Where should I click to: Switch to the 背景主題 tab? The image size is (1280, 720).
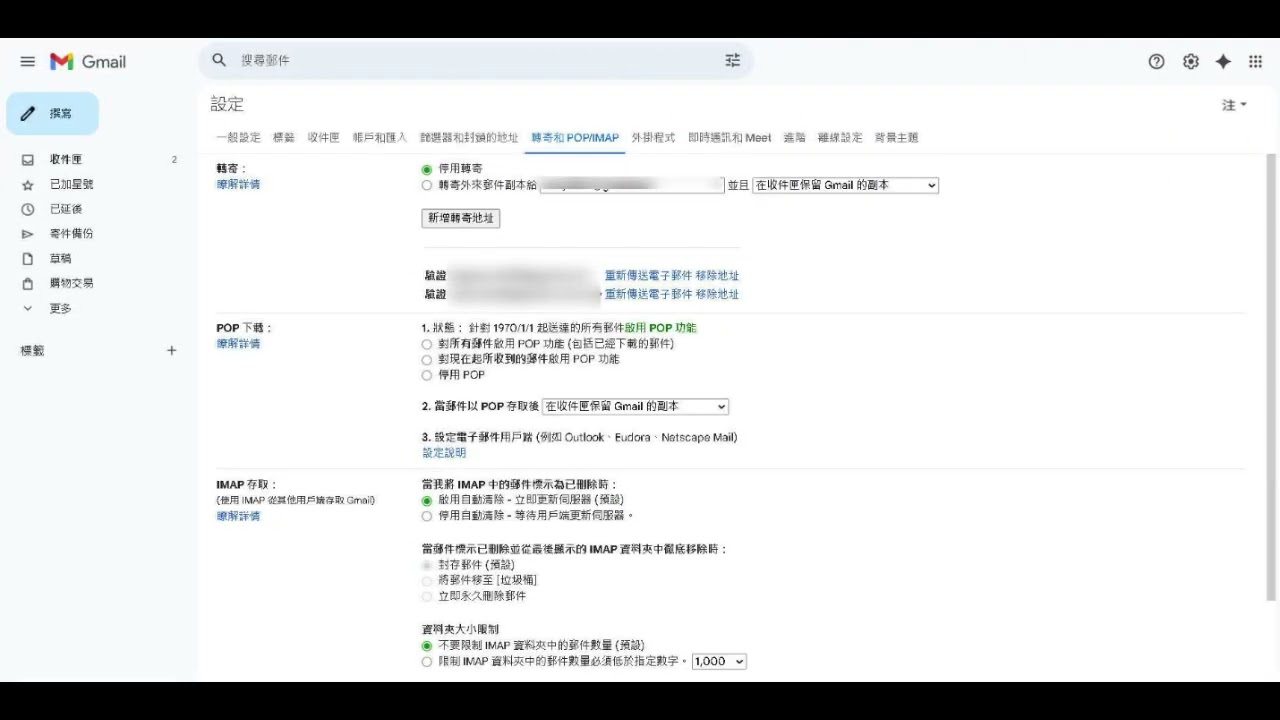tap(896, 138)
